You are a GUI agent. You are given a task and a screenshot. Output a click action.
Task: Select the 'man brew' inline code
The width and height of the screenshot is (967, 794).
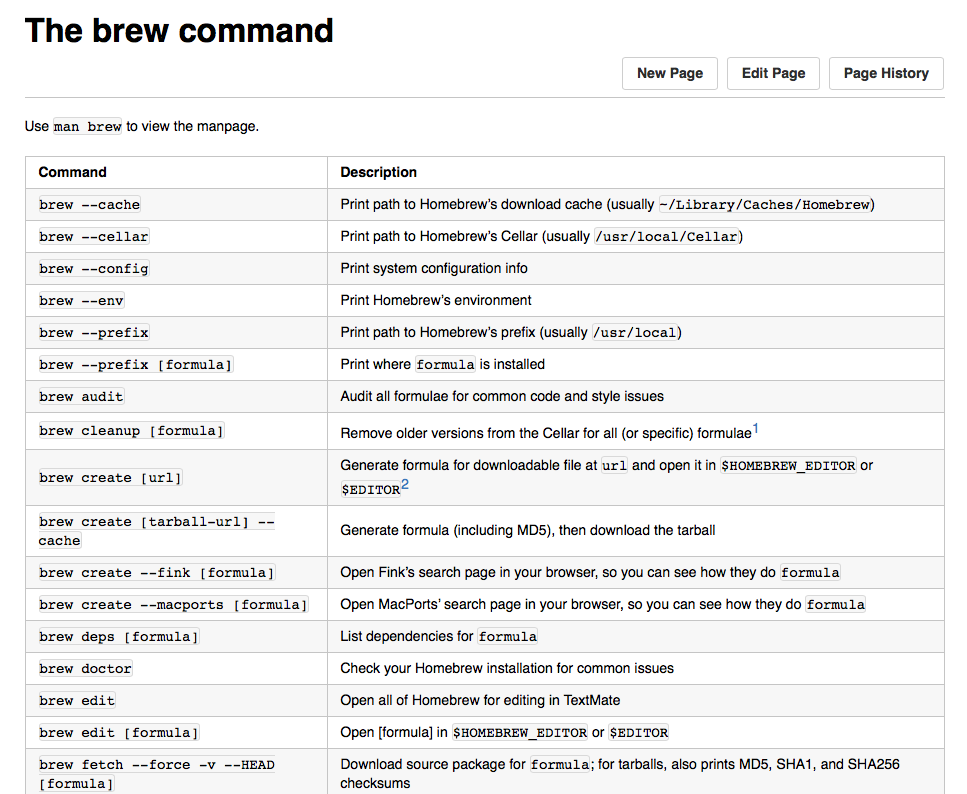88,126
